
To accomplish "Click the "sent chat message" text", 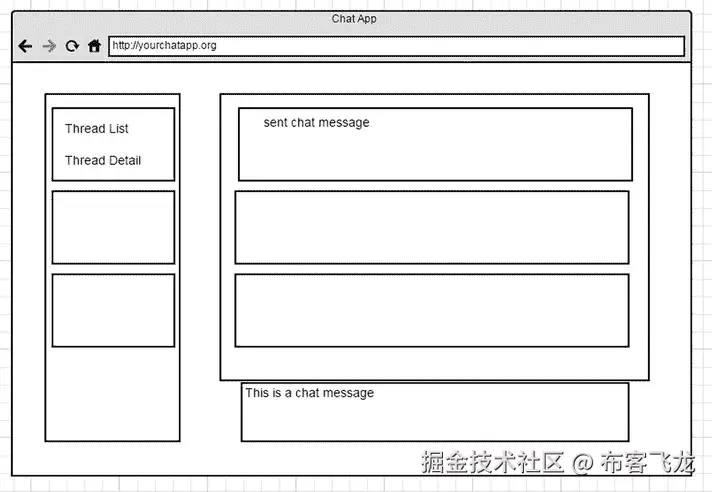I will [x=316, y=123].
